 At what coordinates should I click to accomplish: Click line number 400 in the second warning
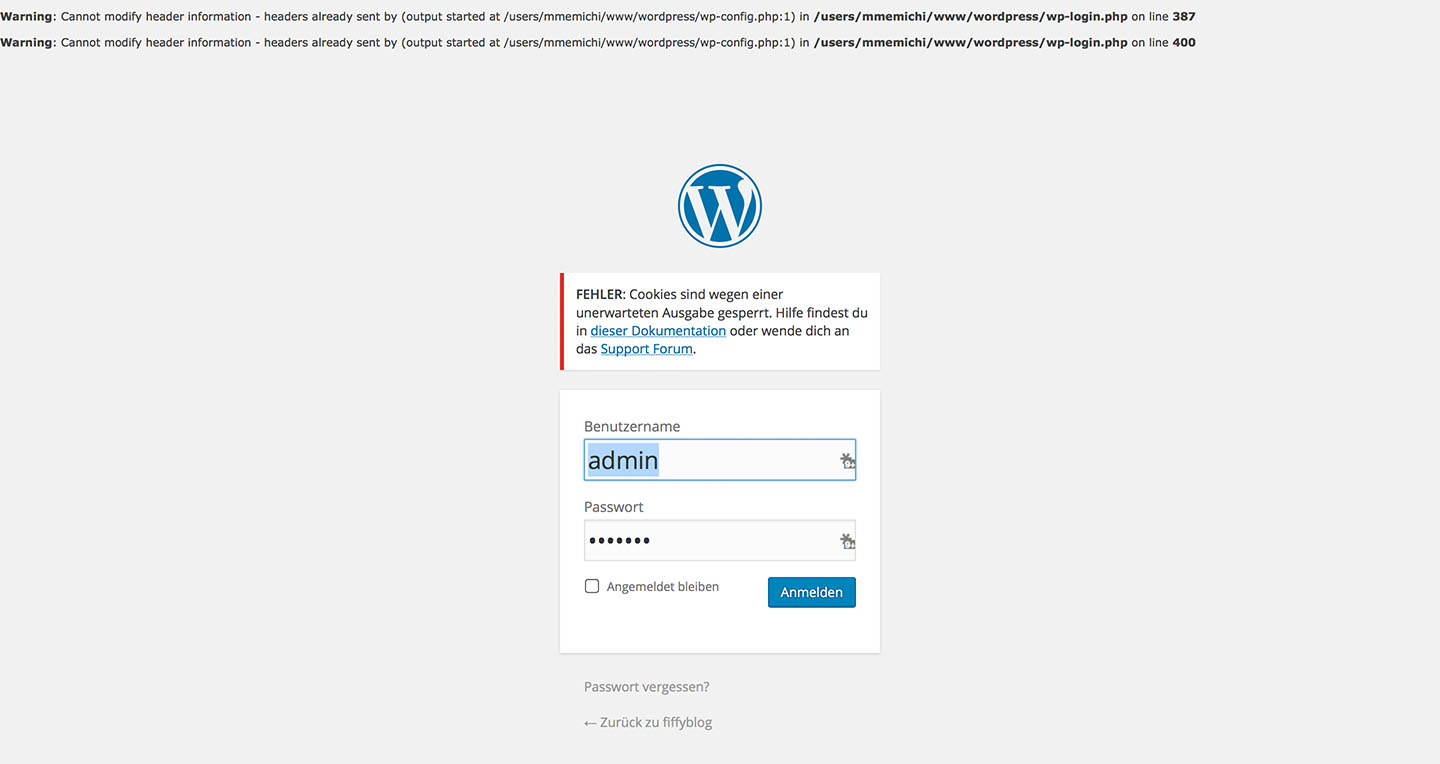coord(1183,43)
